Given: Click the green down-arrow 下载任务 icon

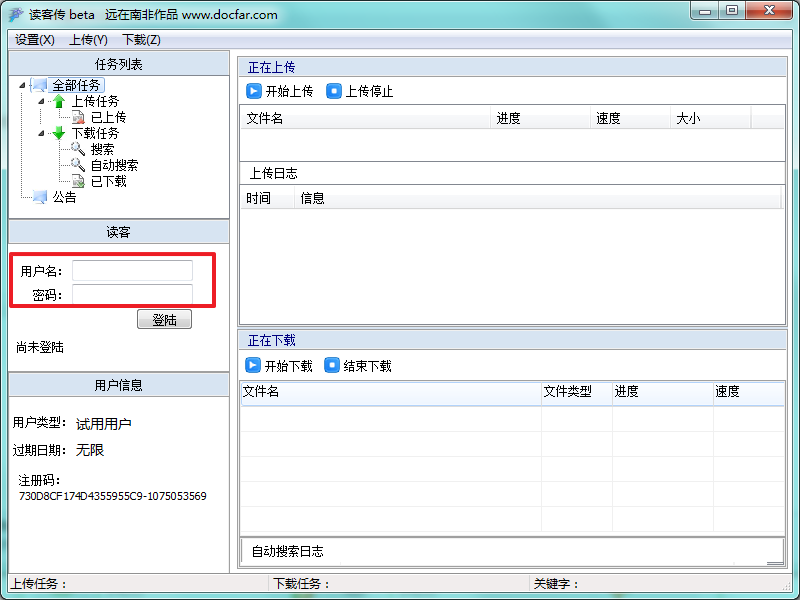Looking at the screenshot, I should 59,133.
